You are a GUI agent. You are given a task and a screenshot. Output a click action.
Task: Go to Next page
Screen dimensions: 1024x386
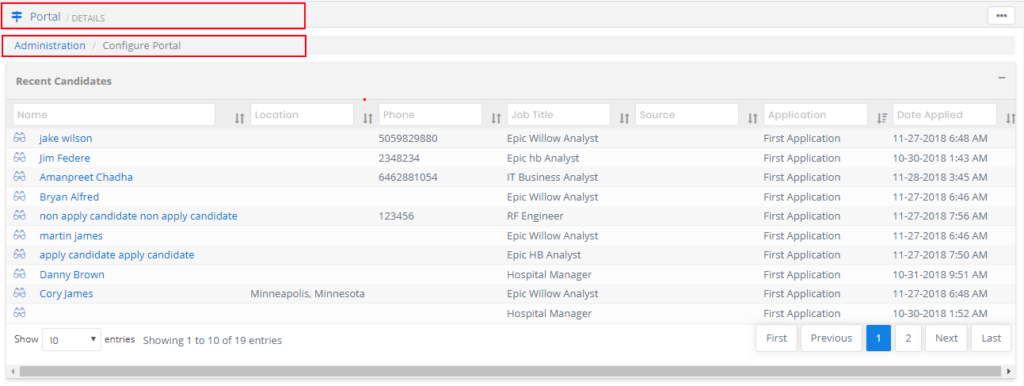tap(946, 338)
